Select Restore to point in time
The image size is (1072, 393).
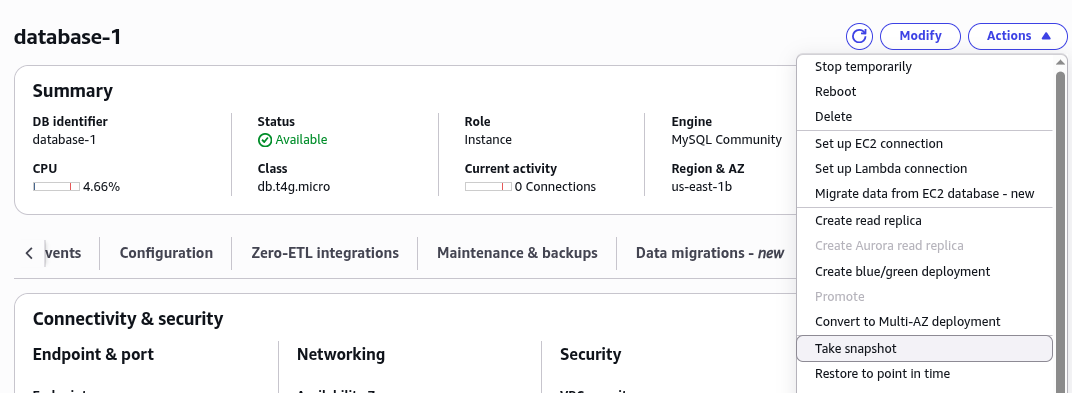click(x=925, y=374)
